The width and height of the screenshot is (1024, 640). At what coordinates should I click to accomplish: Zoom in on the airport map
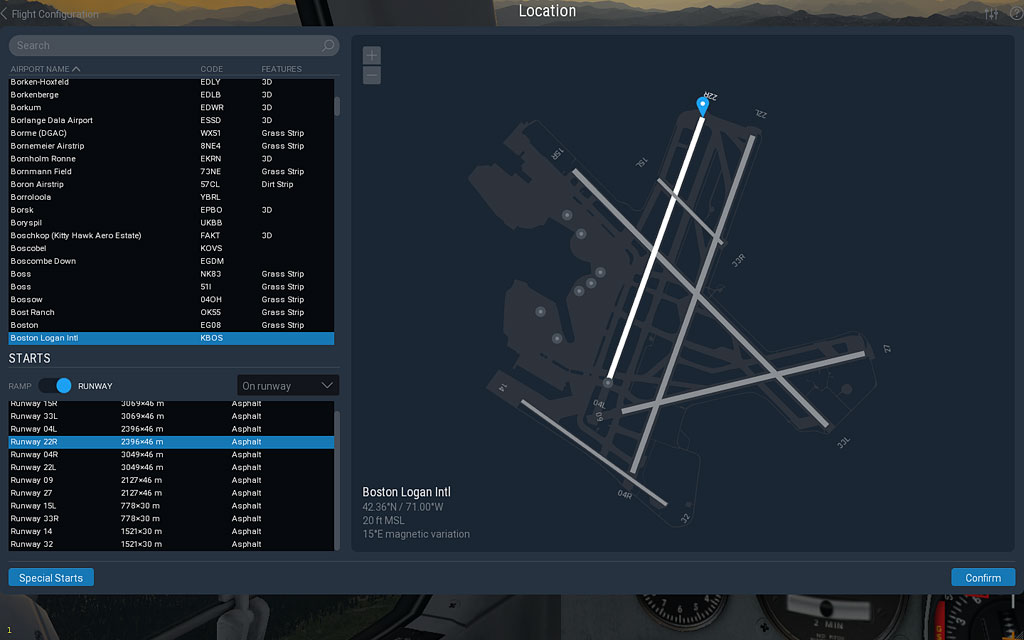click(372, 55)
